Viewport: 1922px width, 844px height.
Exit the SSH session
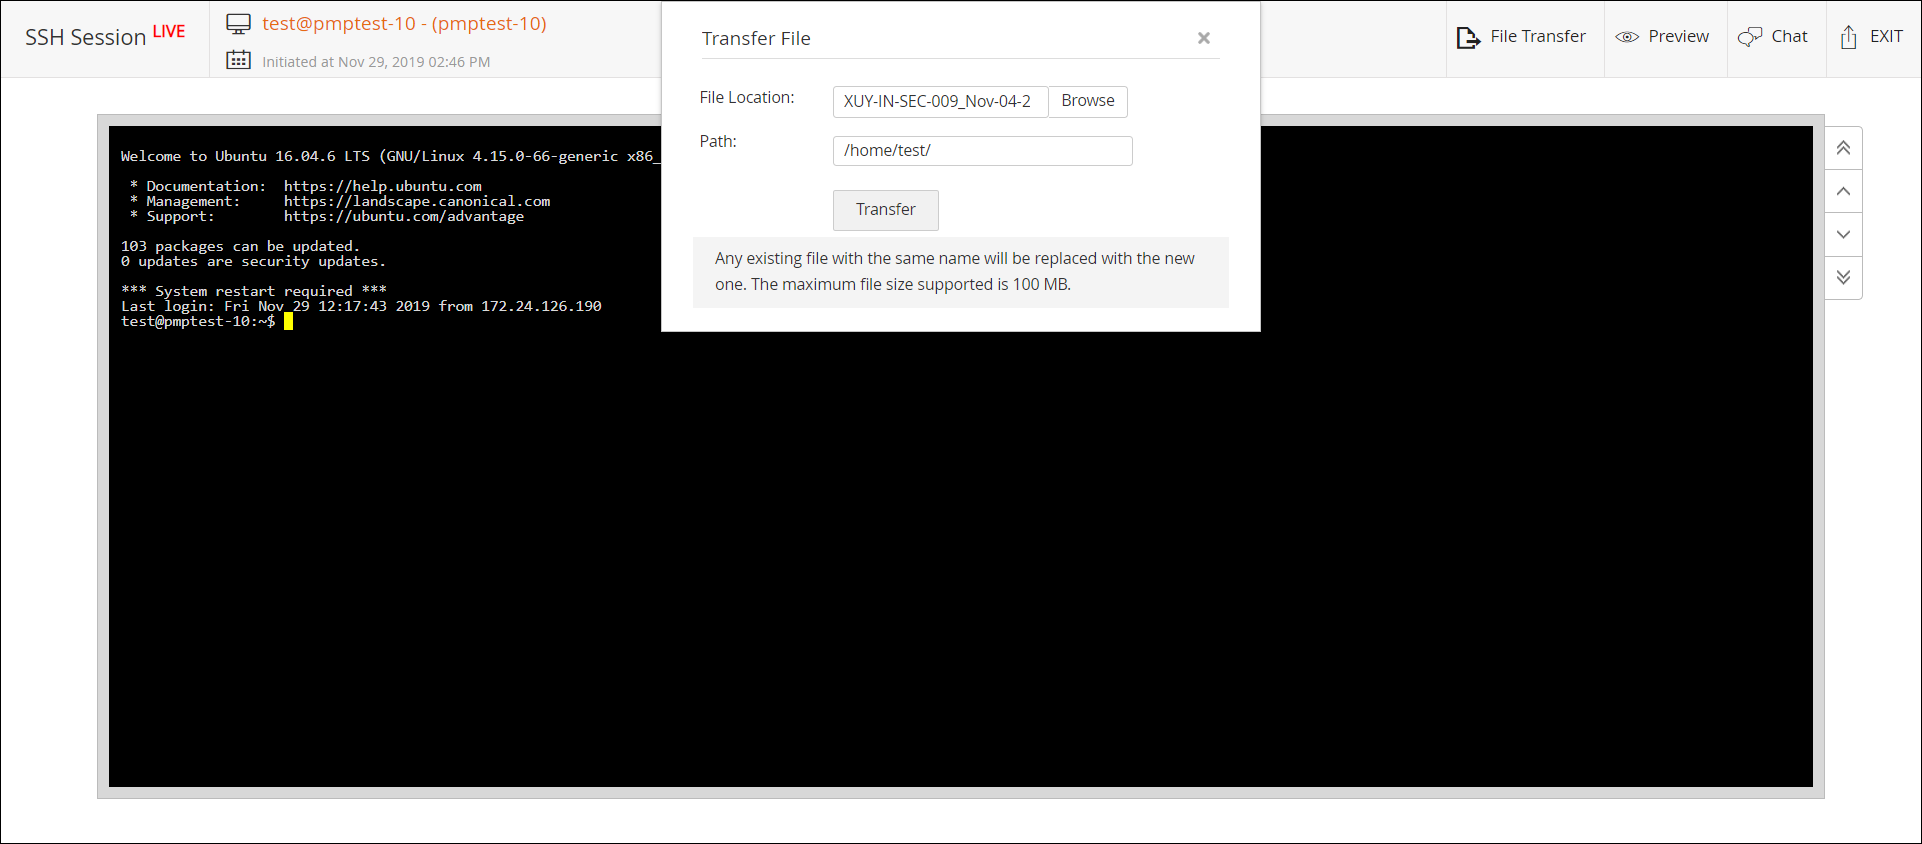tap(1872, 37)
